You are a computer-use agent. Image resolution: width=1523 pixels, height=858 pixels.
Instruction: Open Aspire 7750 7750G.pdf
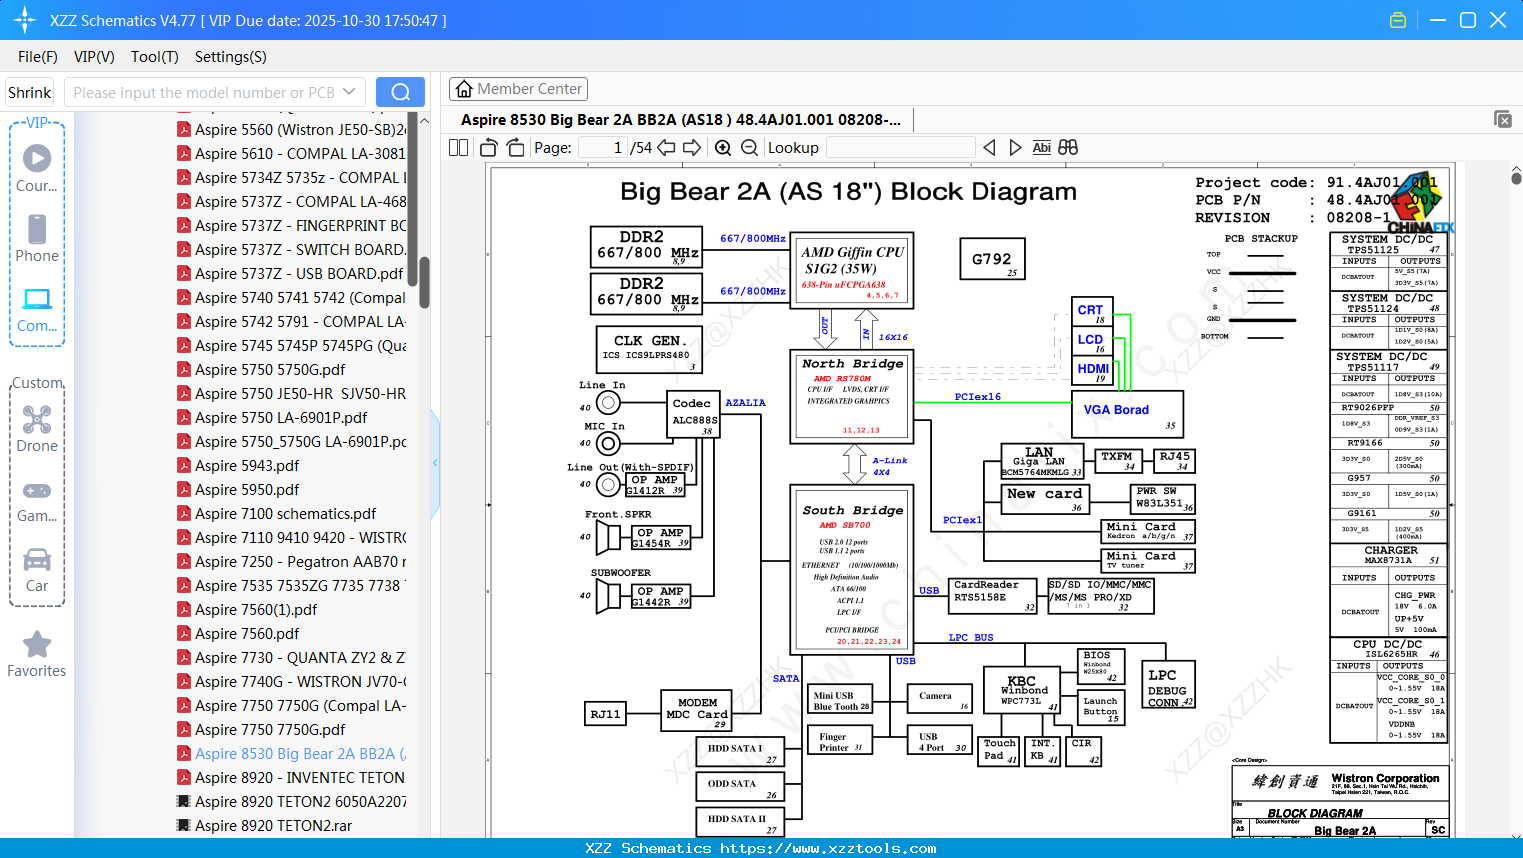tap(270, 729)
